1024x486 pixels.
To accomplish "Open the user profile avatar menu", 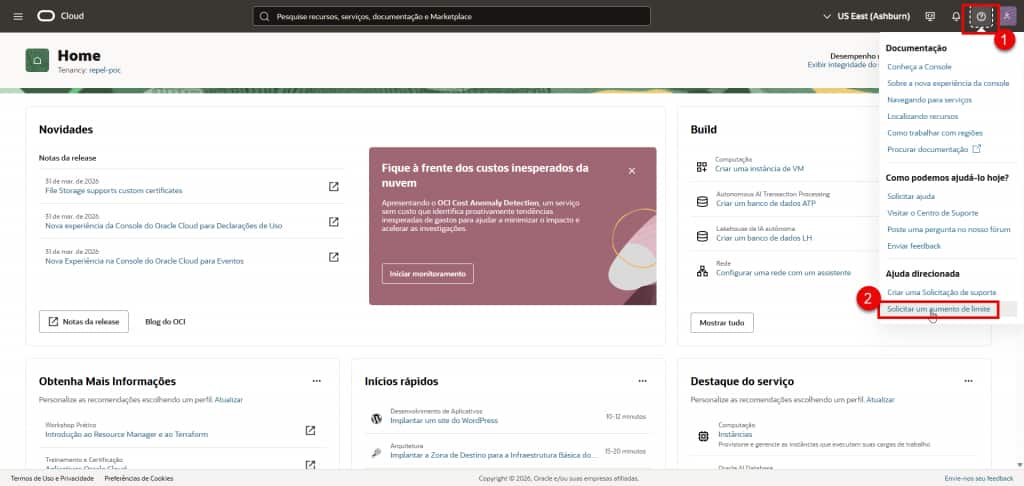I will 1007,16.
